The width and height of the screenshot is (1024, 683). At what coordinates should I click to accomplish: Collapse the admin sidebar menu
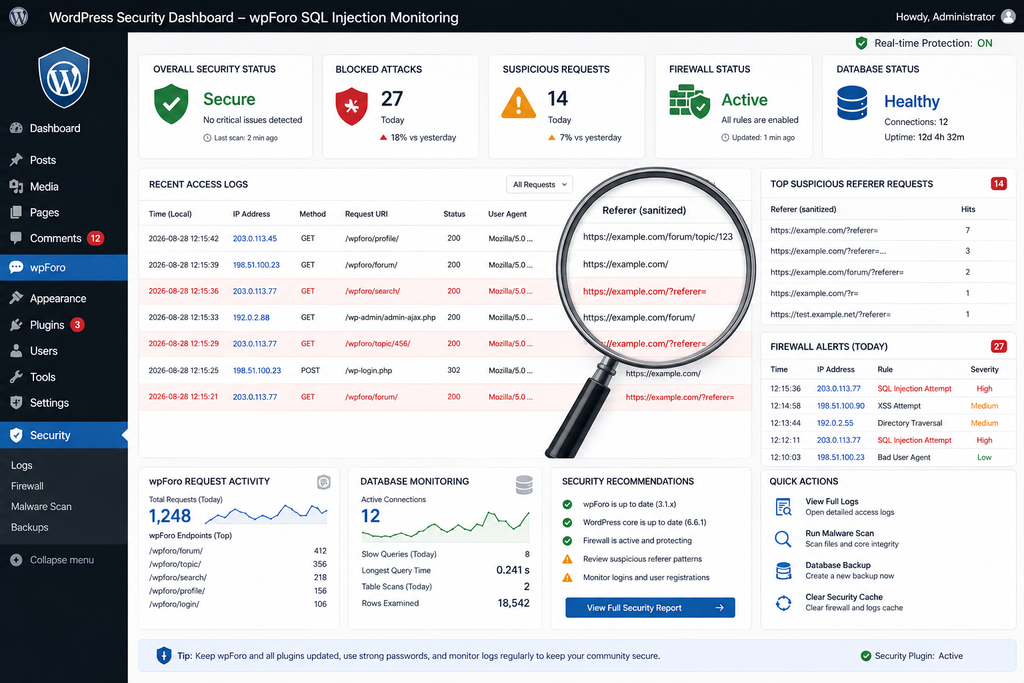click(x=52, y=560)
